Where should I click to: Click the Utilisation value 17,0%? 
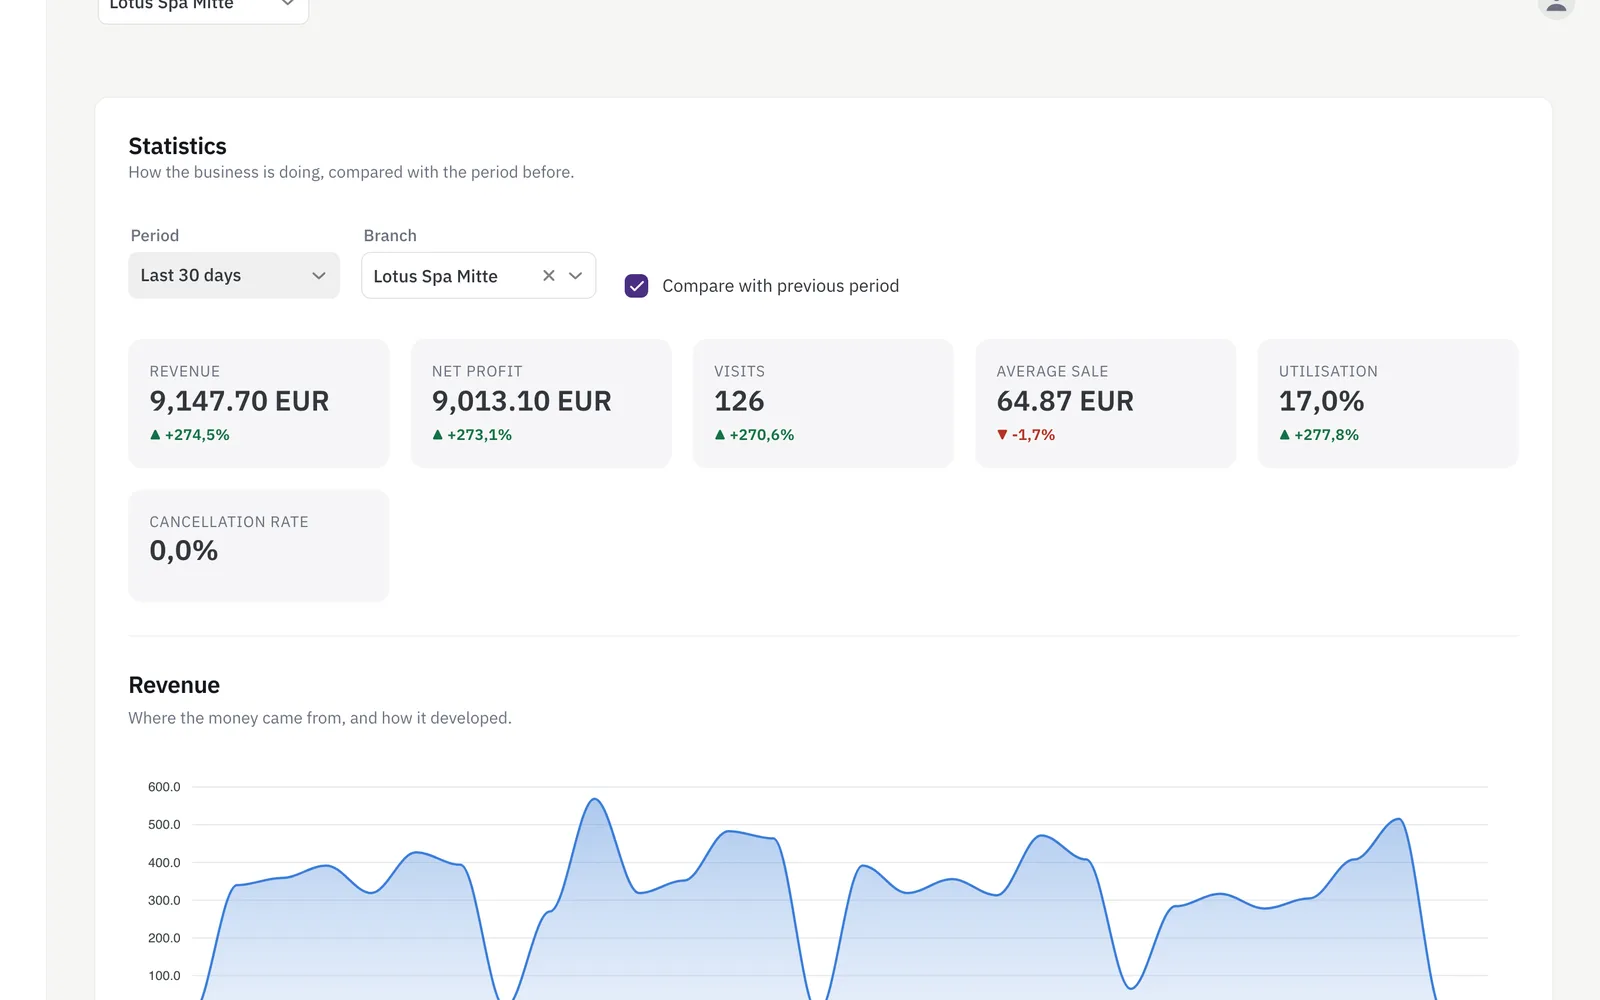coord(1321,401)
